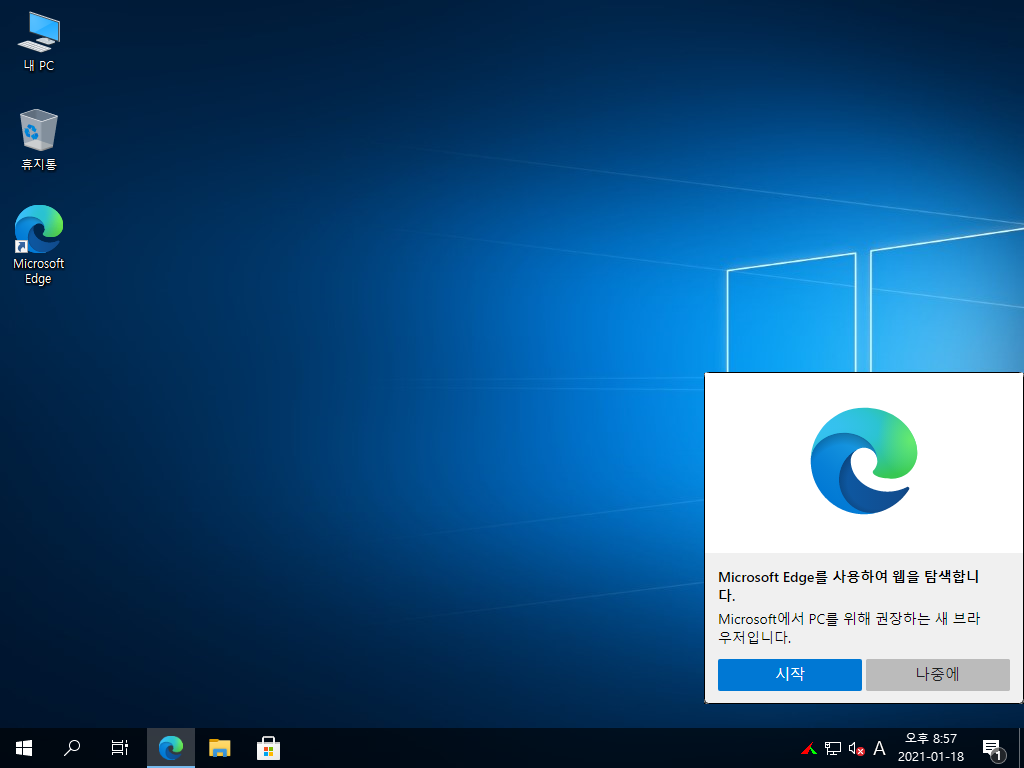Click the red-green tray application icon
This screenshot has width=1024, height=768.
(809, 748)
